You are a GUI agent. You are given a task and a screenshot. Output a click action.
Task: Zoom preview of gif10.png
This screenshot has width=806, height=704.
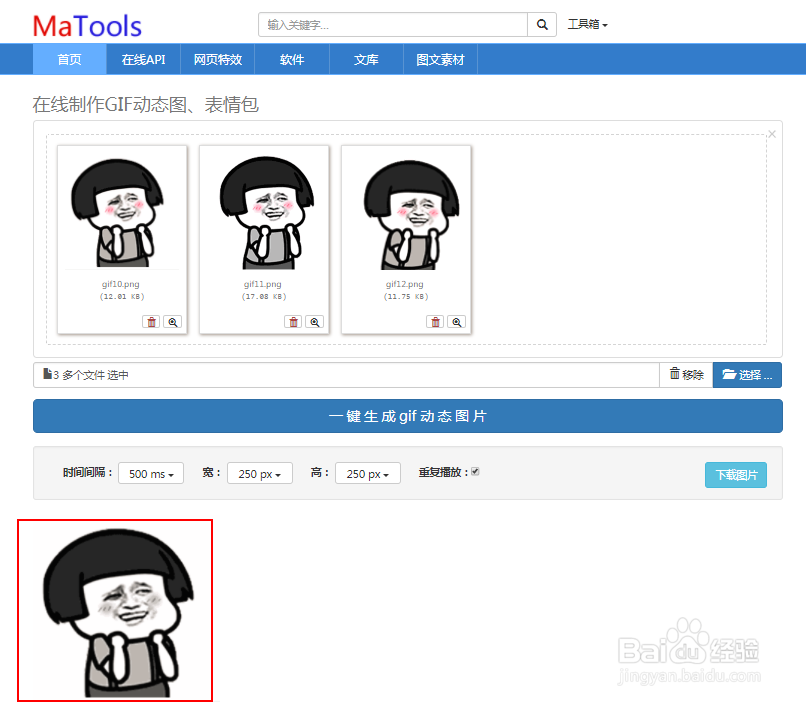coord(173,322)
